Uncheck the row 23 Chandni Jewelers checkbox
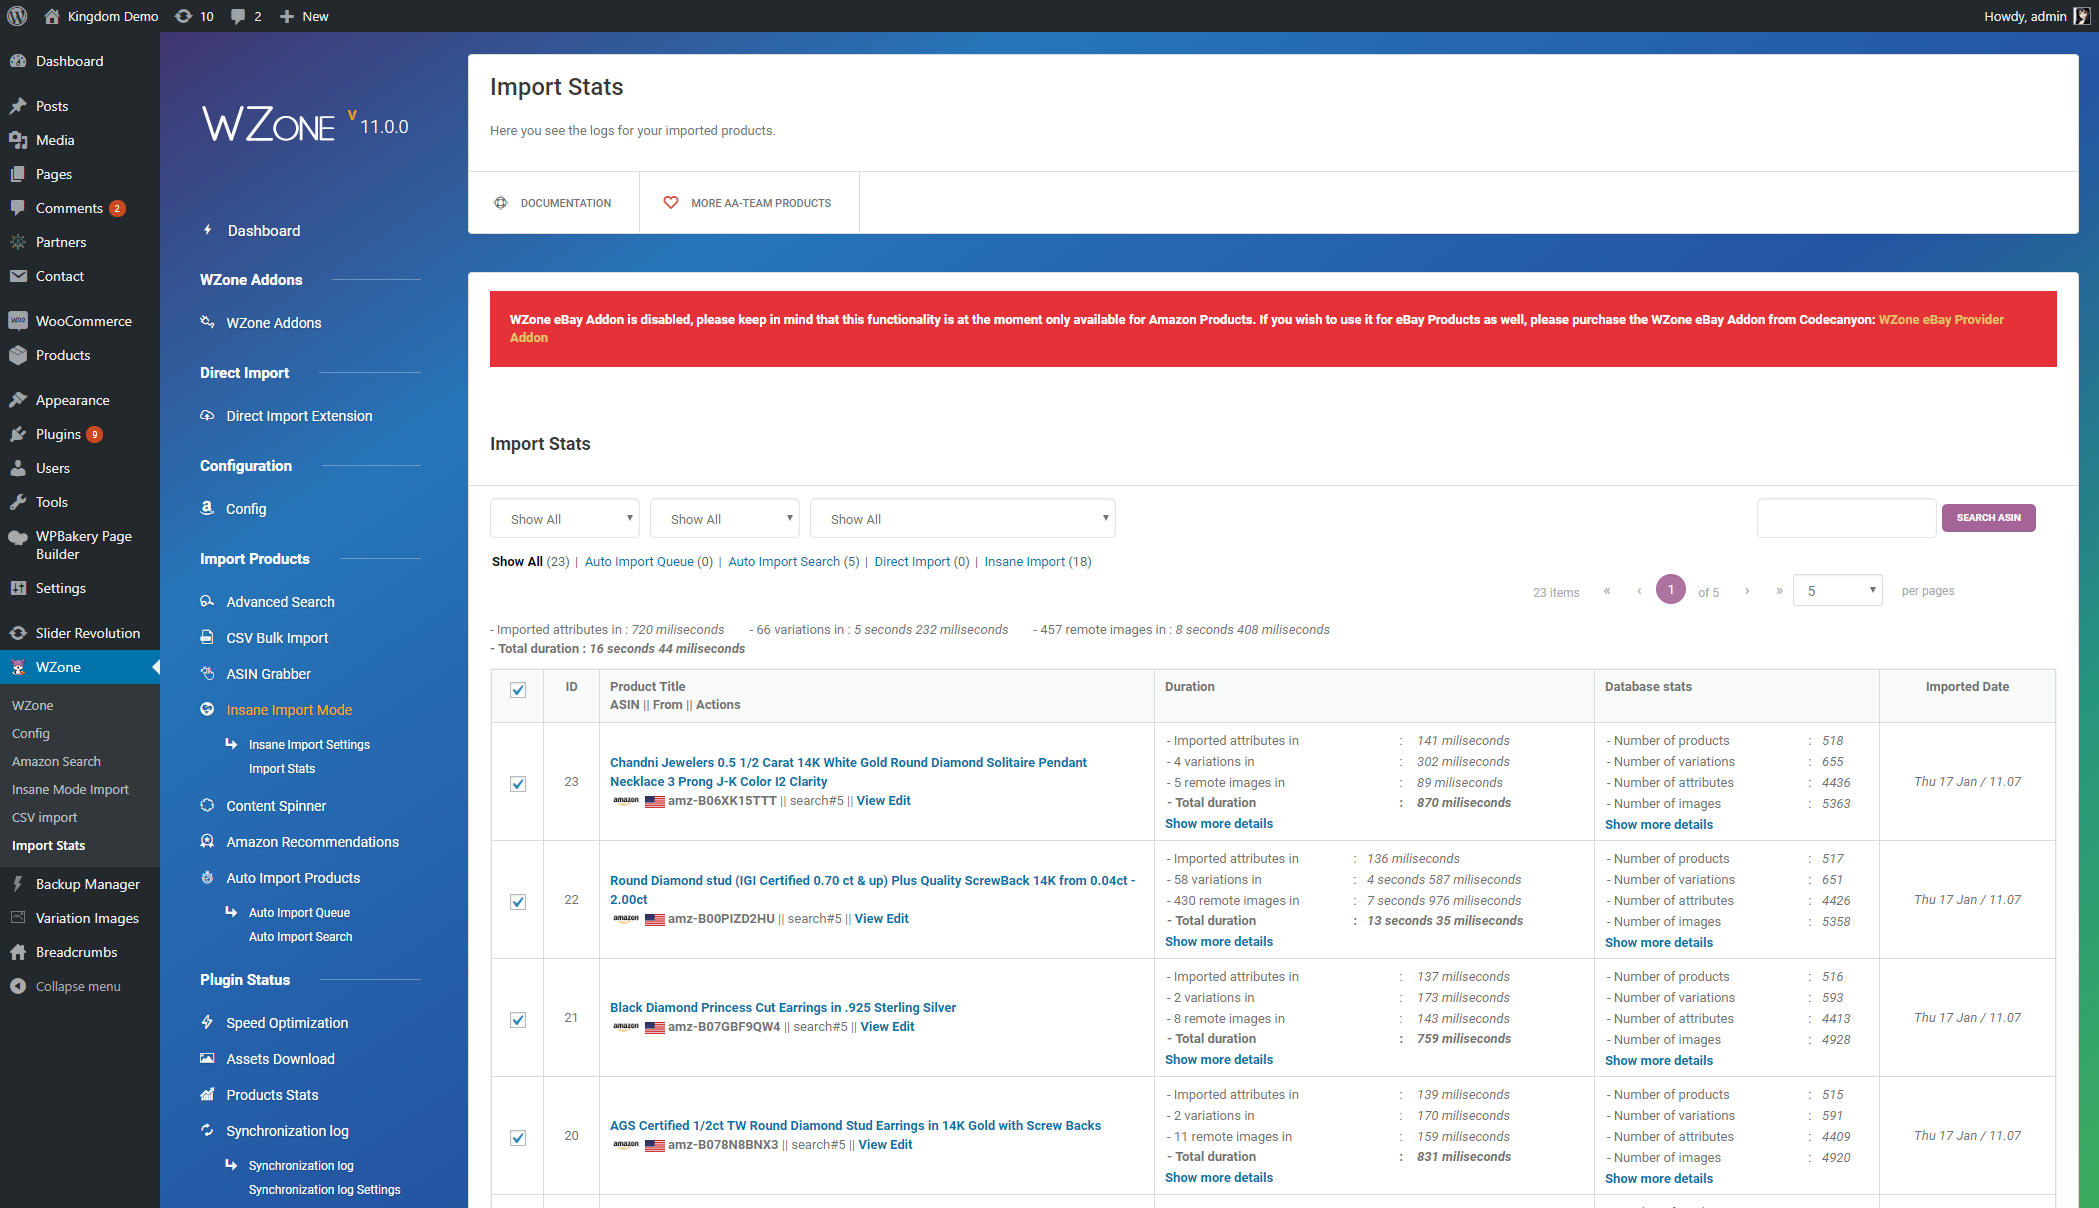 click(x=518, y=784)
